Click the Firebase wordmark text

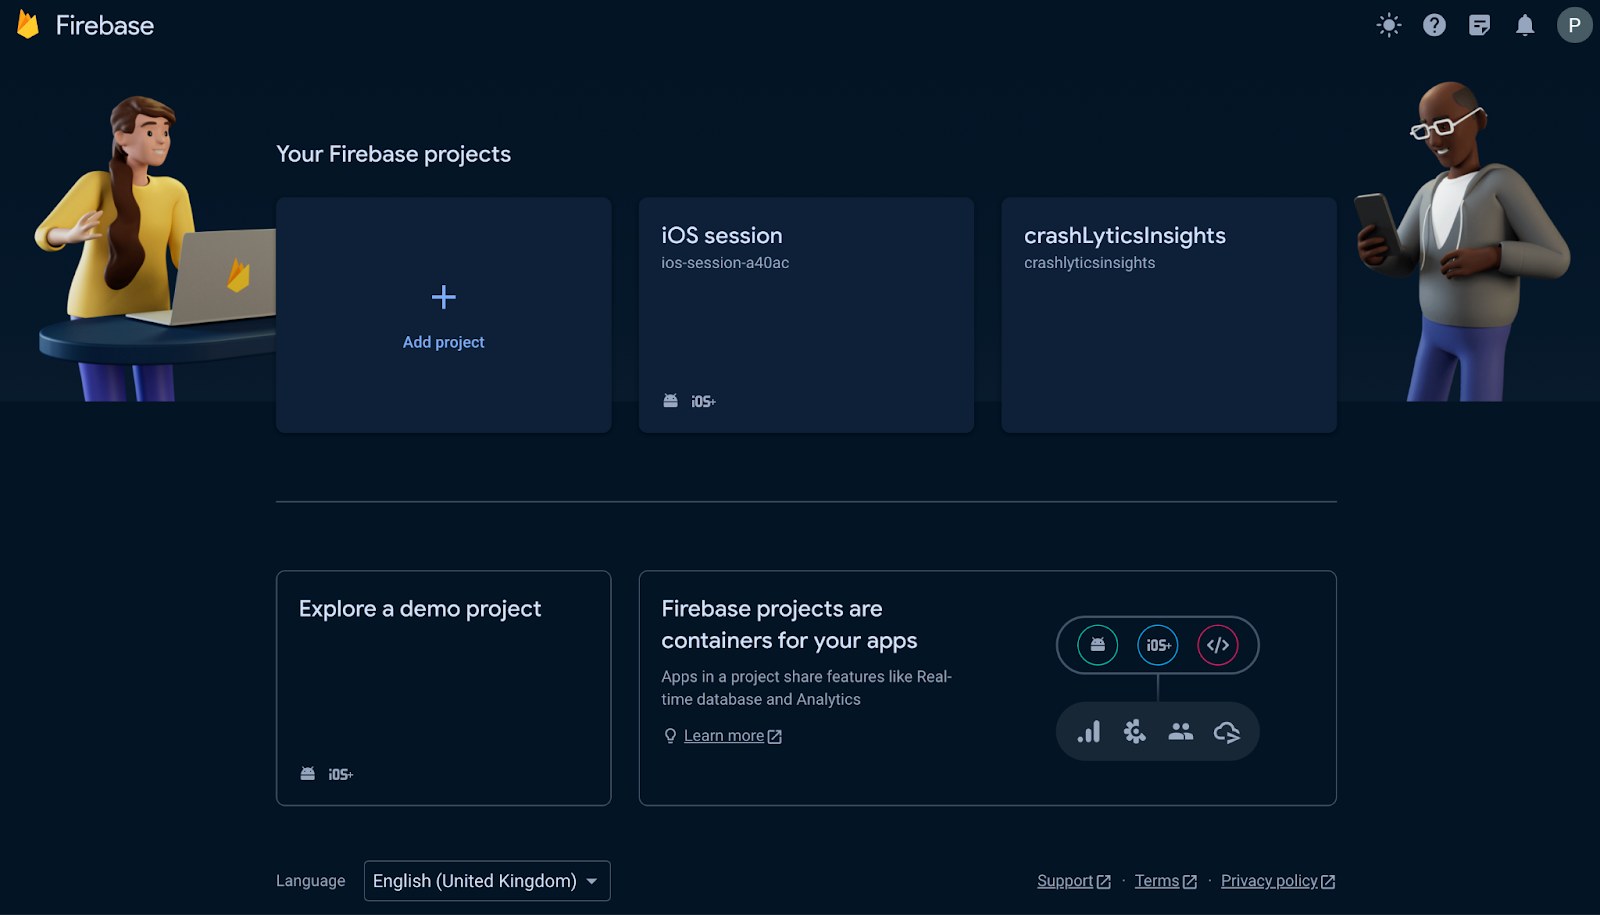(105, 25)
